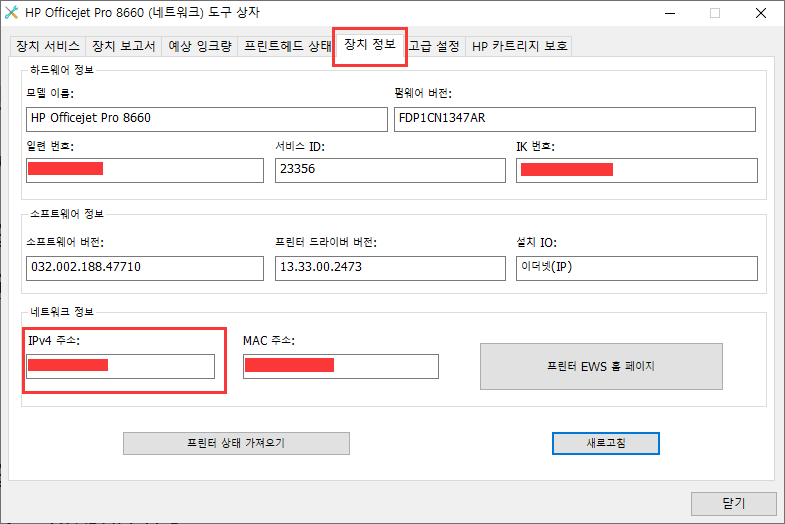
Task: Click the MAC 주소 field
Action: click(340, 366)
